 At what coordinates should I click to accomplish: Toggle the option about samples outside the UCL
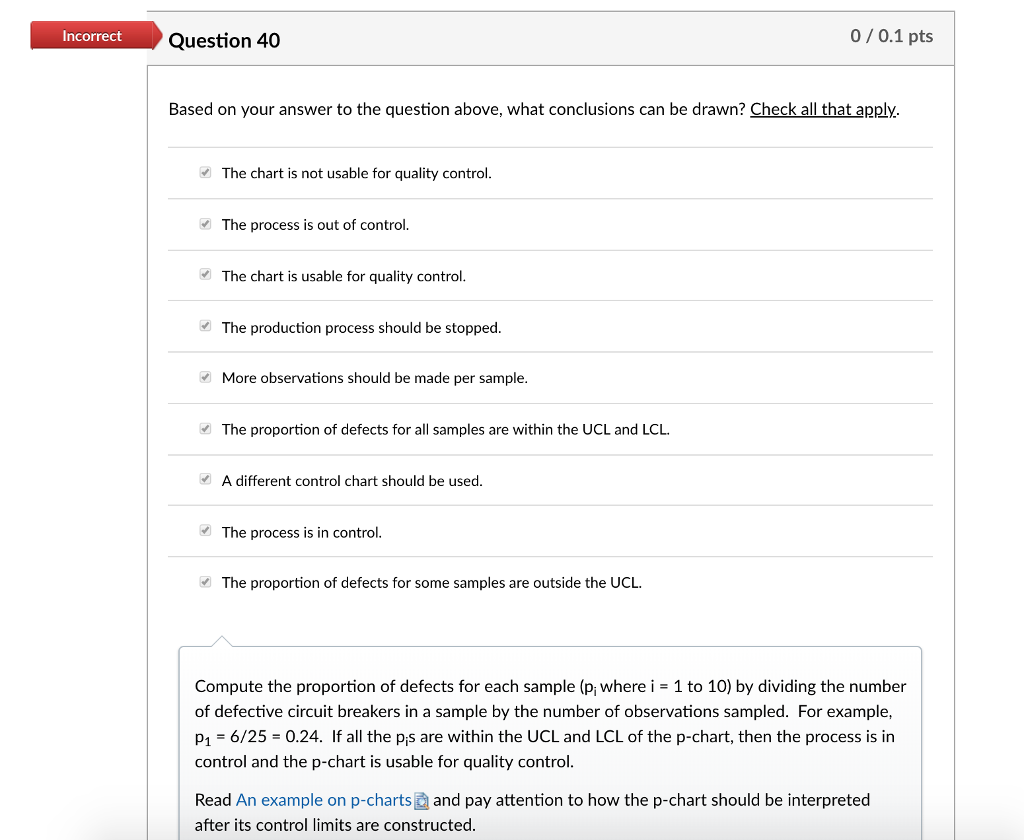click(204, 581)
